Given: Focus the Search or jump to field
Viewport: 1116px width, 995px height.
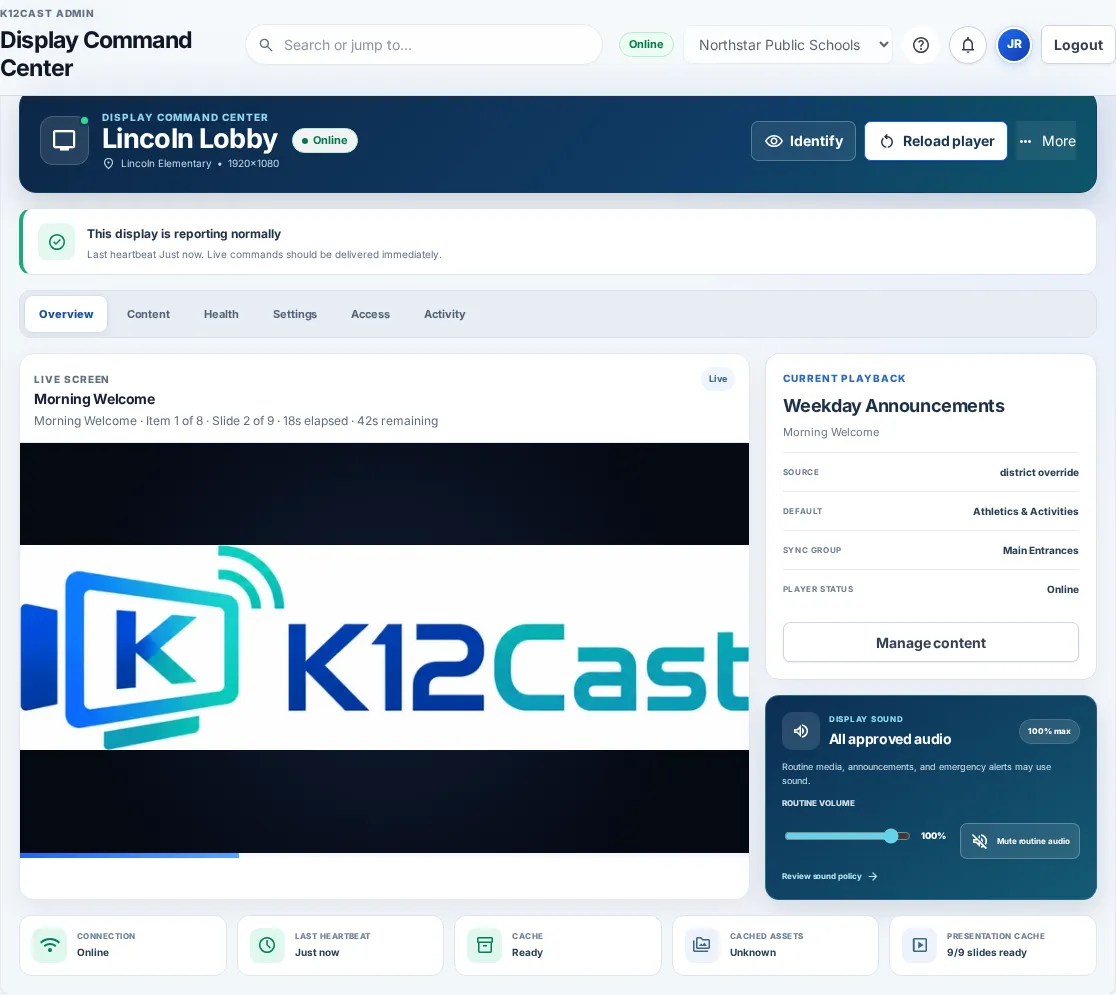Looking at the screenshot, I should pos(424,45).
